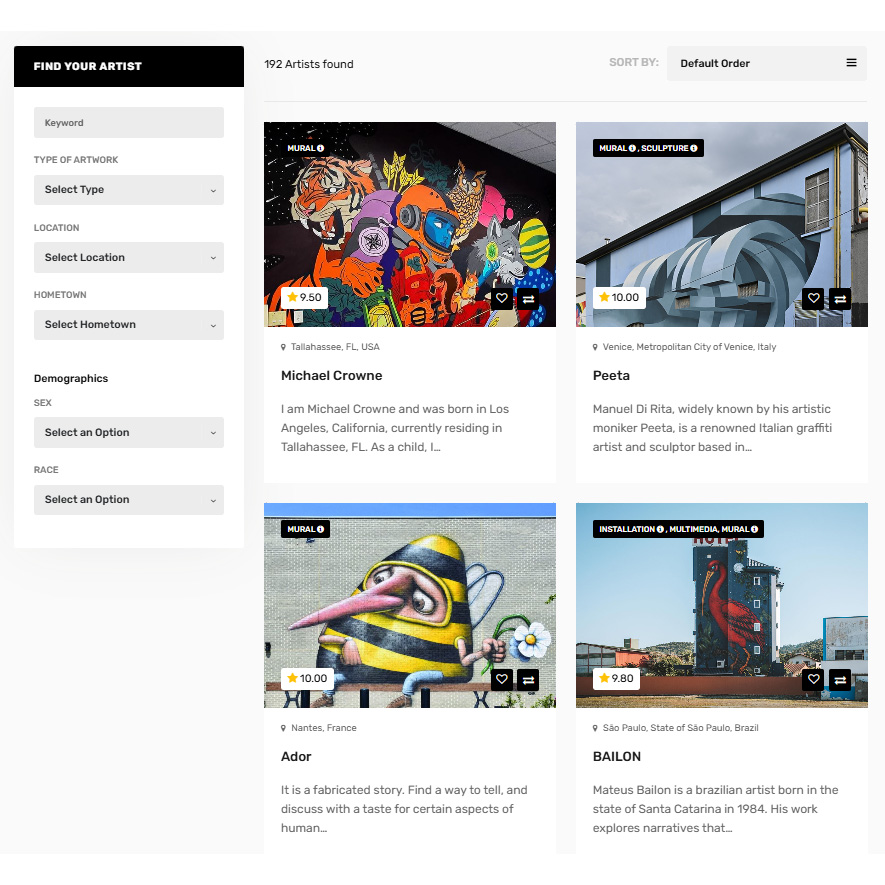The height and width of the screenshot is (885, 885).
Task: Open the Race demographics dropdown
Action: 129,500
